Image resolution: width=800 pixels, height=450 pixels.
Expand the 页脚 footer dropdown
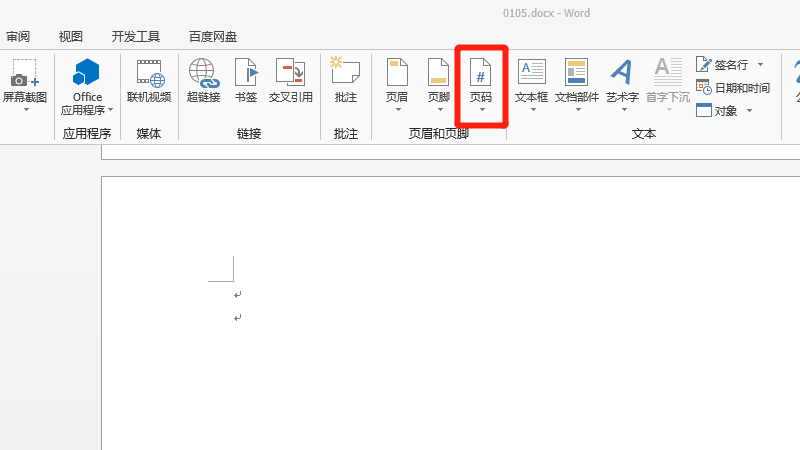tap(439, 109)
